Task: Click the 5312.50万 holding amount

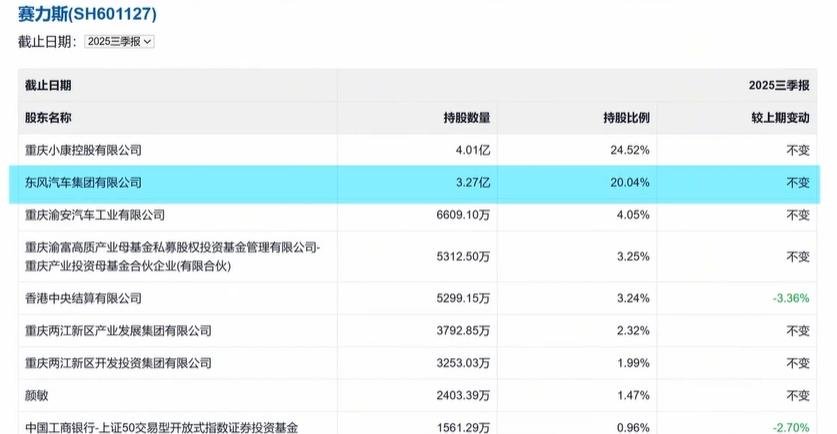Action: (x=463, y=257)
